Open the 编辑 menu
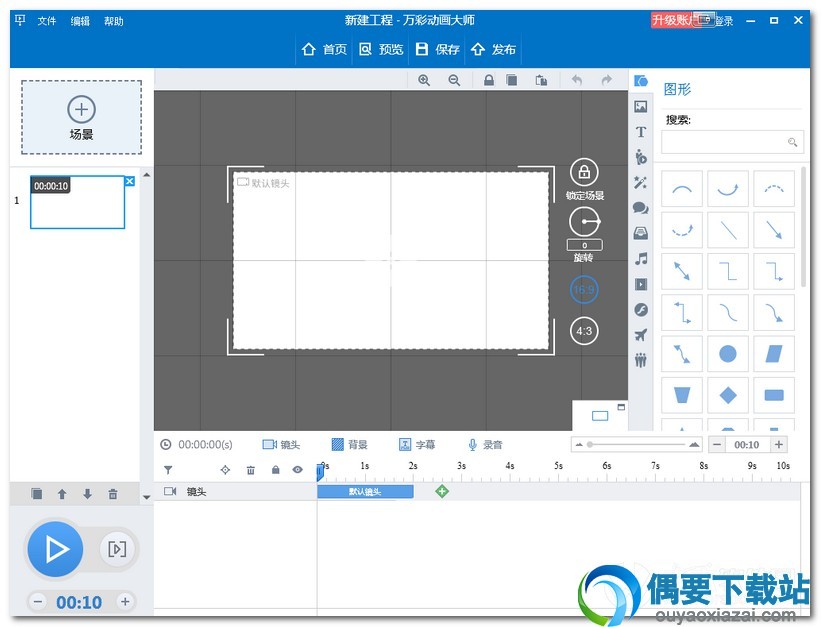 tap(80, 21)
